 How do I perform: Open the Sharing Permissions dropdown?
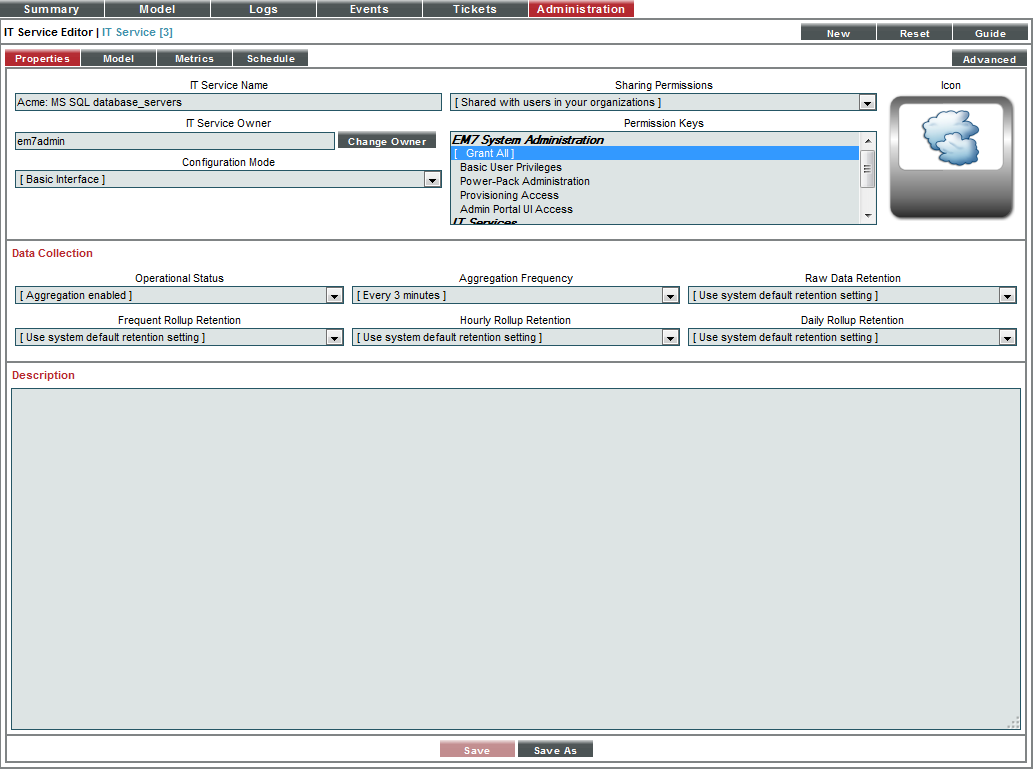(x=866, y=102)
